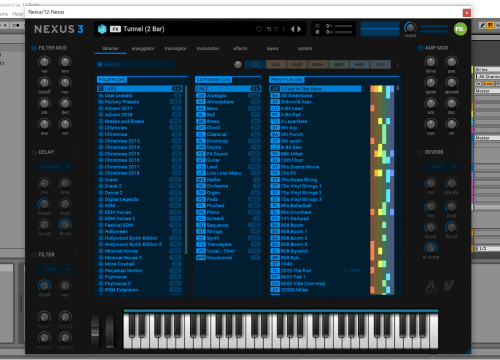The height and width of the screenshot is (360, 500).
Task: Switch to the effects tab
Action: pos(240,49)
